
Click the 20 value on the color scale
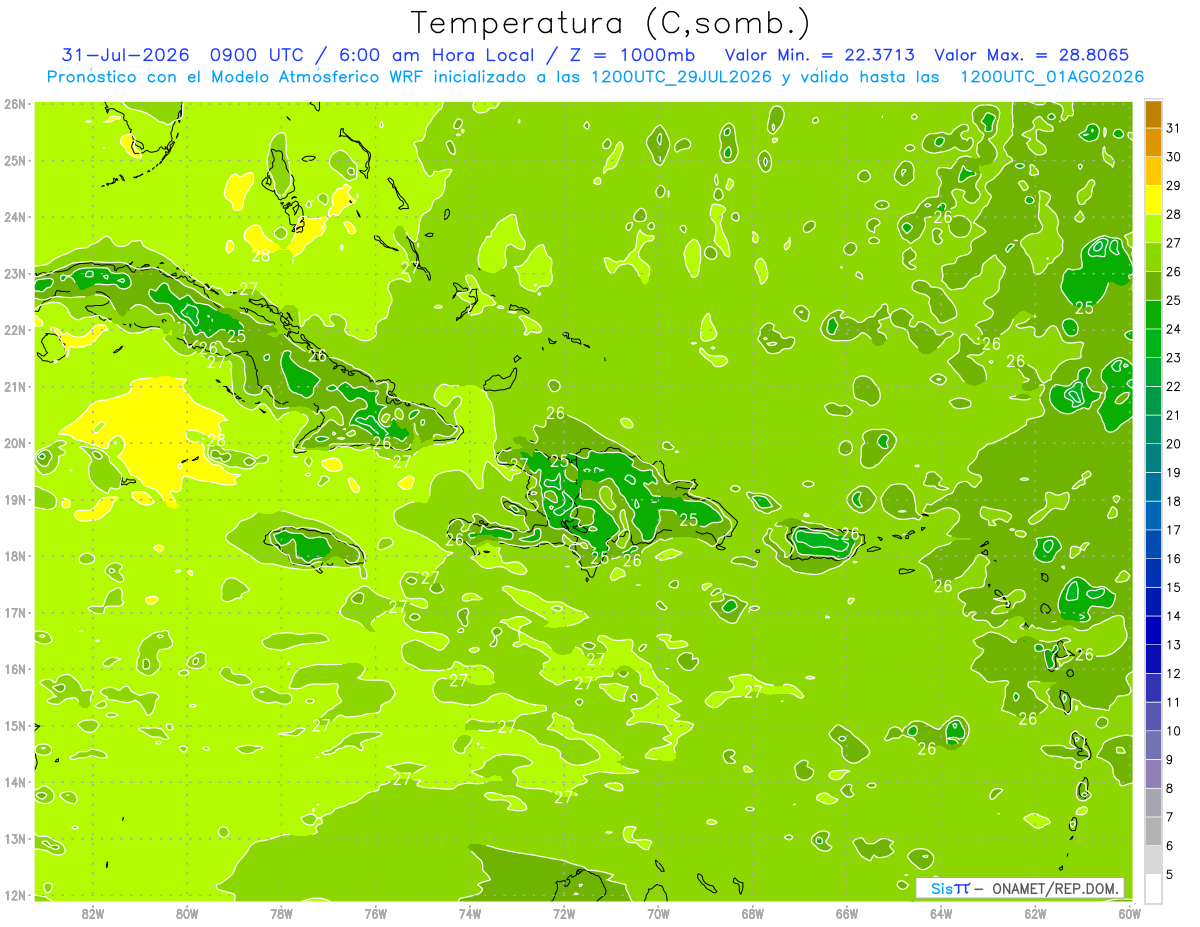pos(1174,444)
